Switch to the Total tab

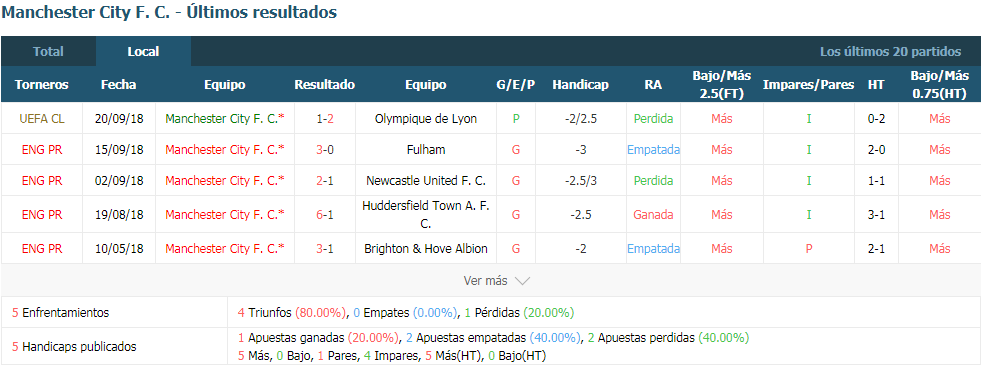(48, 51)
